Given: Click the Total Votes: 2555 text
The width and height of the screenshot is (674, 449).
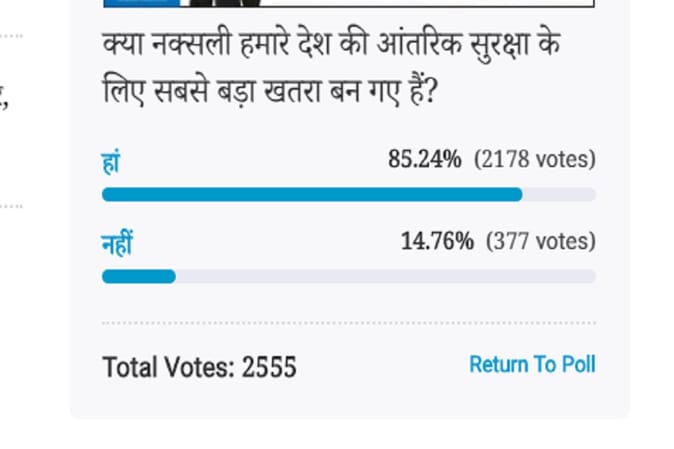Looking at the screenshot, I should [x=199, y=367].
